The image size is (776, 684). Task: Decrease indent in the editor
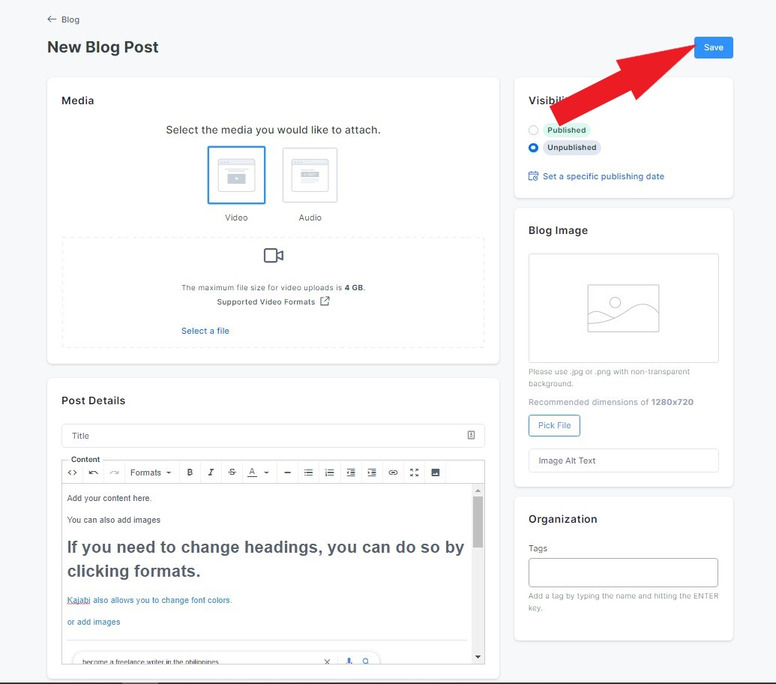tap(351, 473)
